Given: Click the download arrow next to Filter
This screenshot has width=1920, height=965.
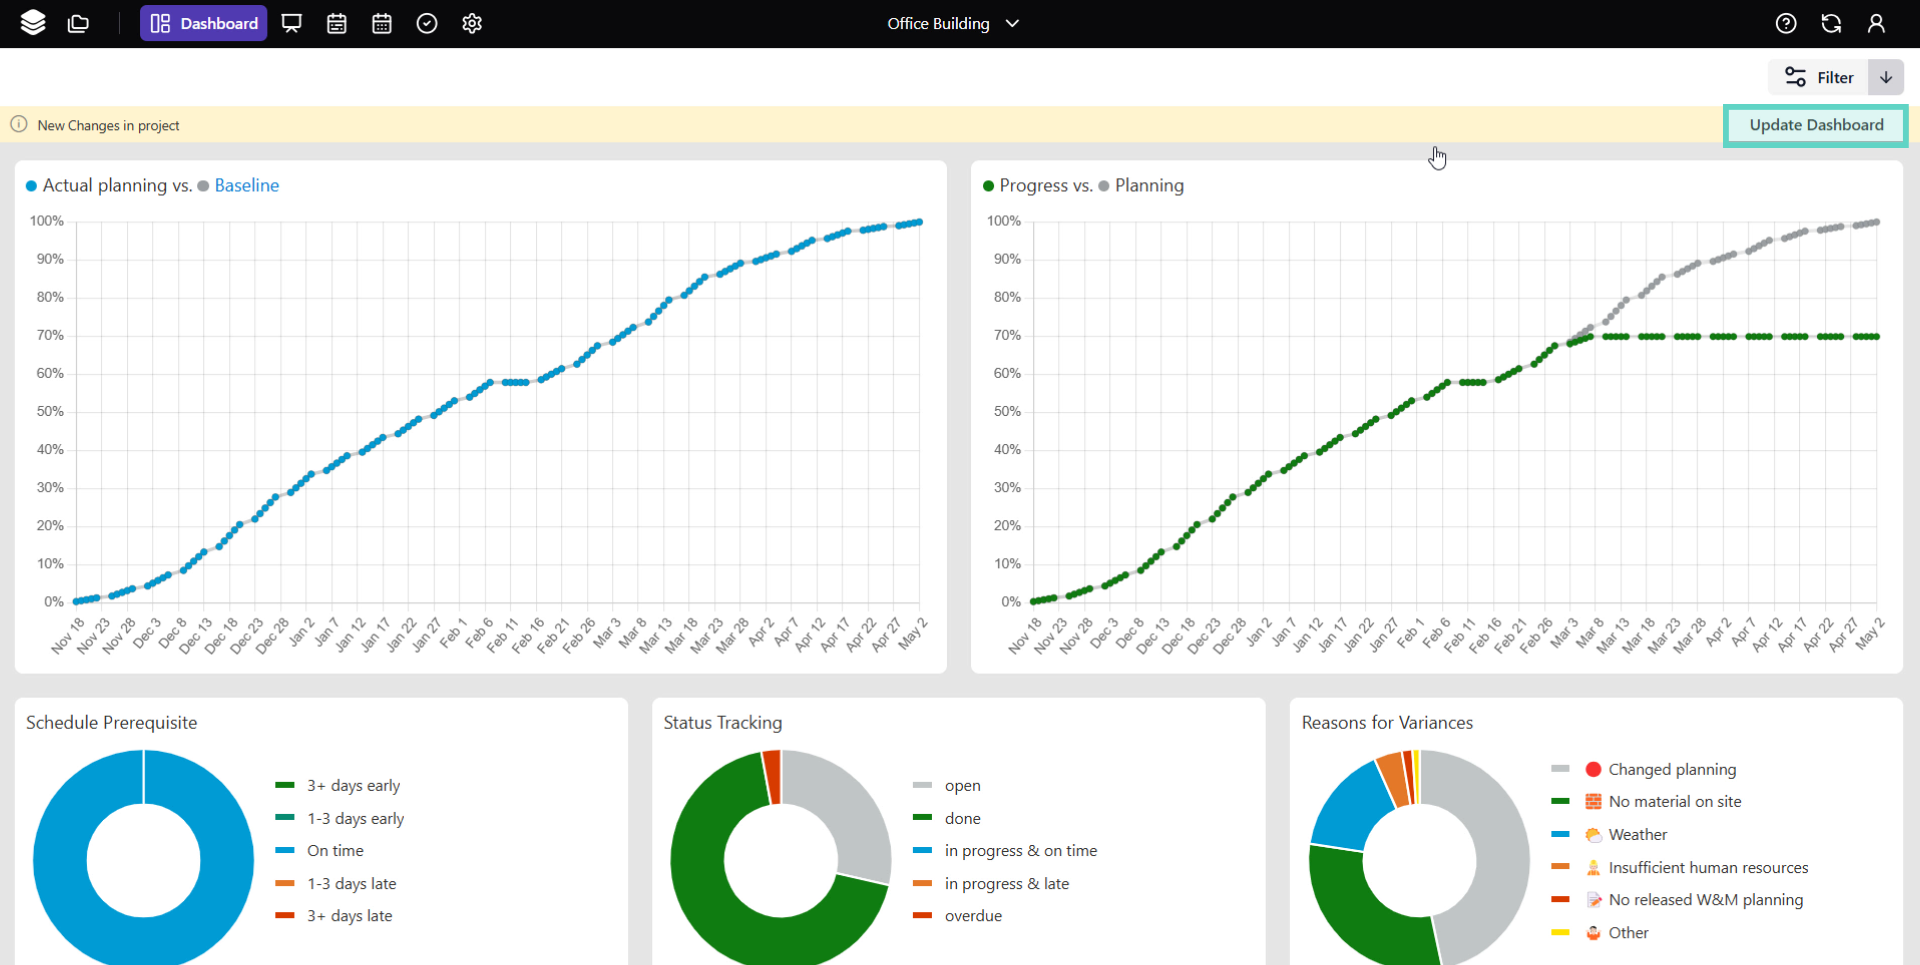Looking at the screenshot, I should pyautogui.click(x=1886, y=77).
